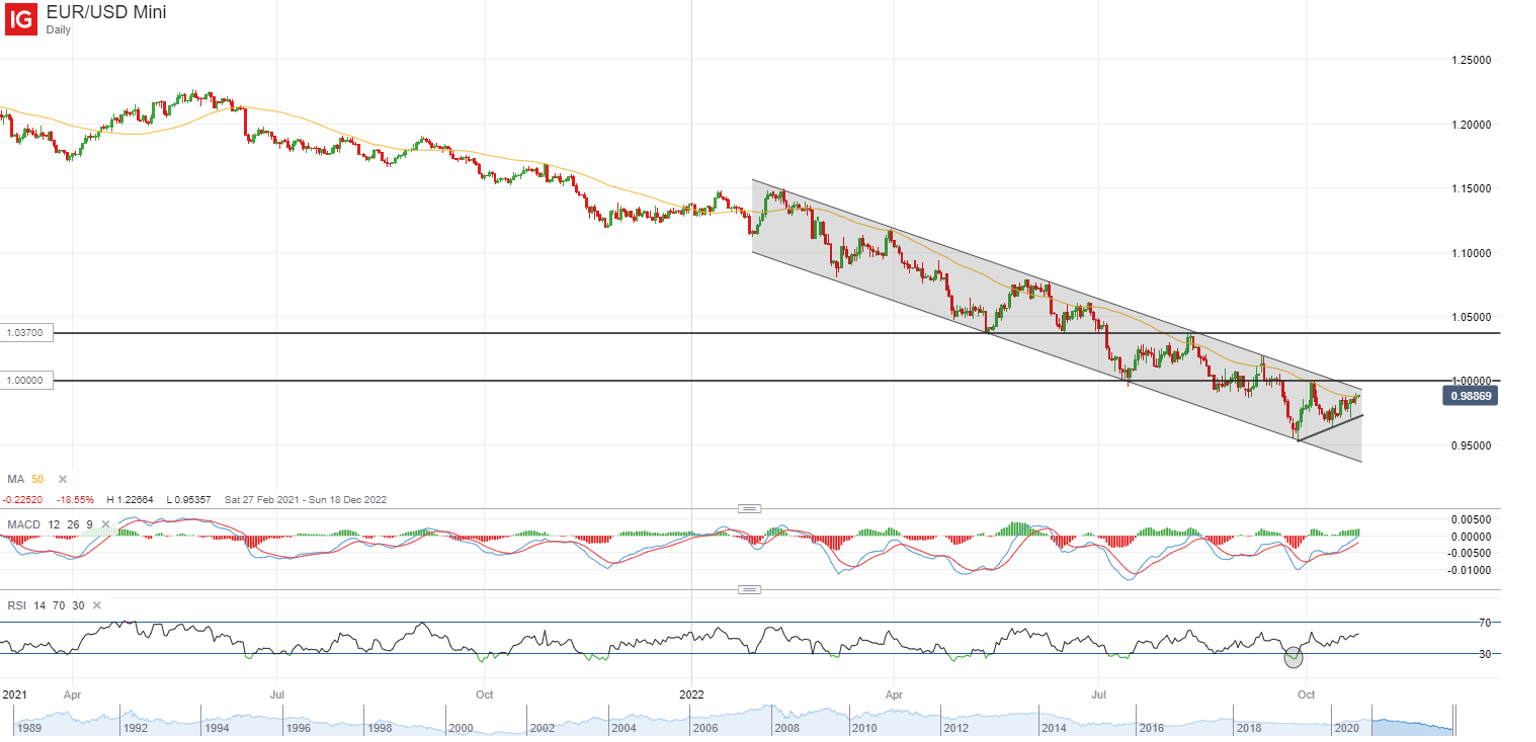
Task: Click the resize handle above the RSI panel
Action: coord(749,589)
